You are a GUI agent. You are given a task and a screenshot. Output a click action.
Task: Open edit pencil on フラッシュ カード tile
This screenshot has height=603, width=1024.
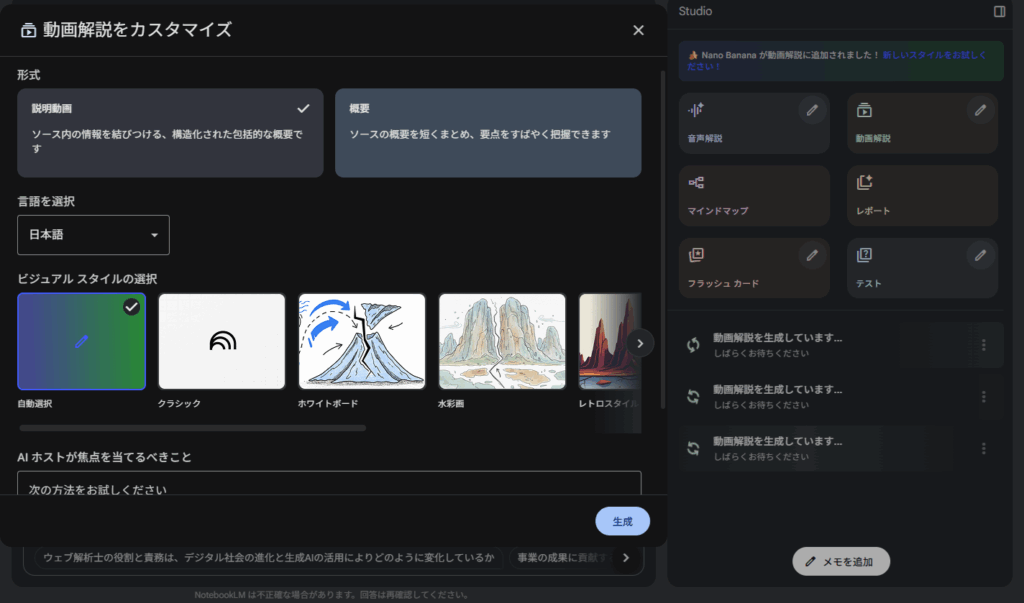point(812,256)
